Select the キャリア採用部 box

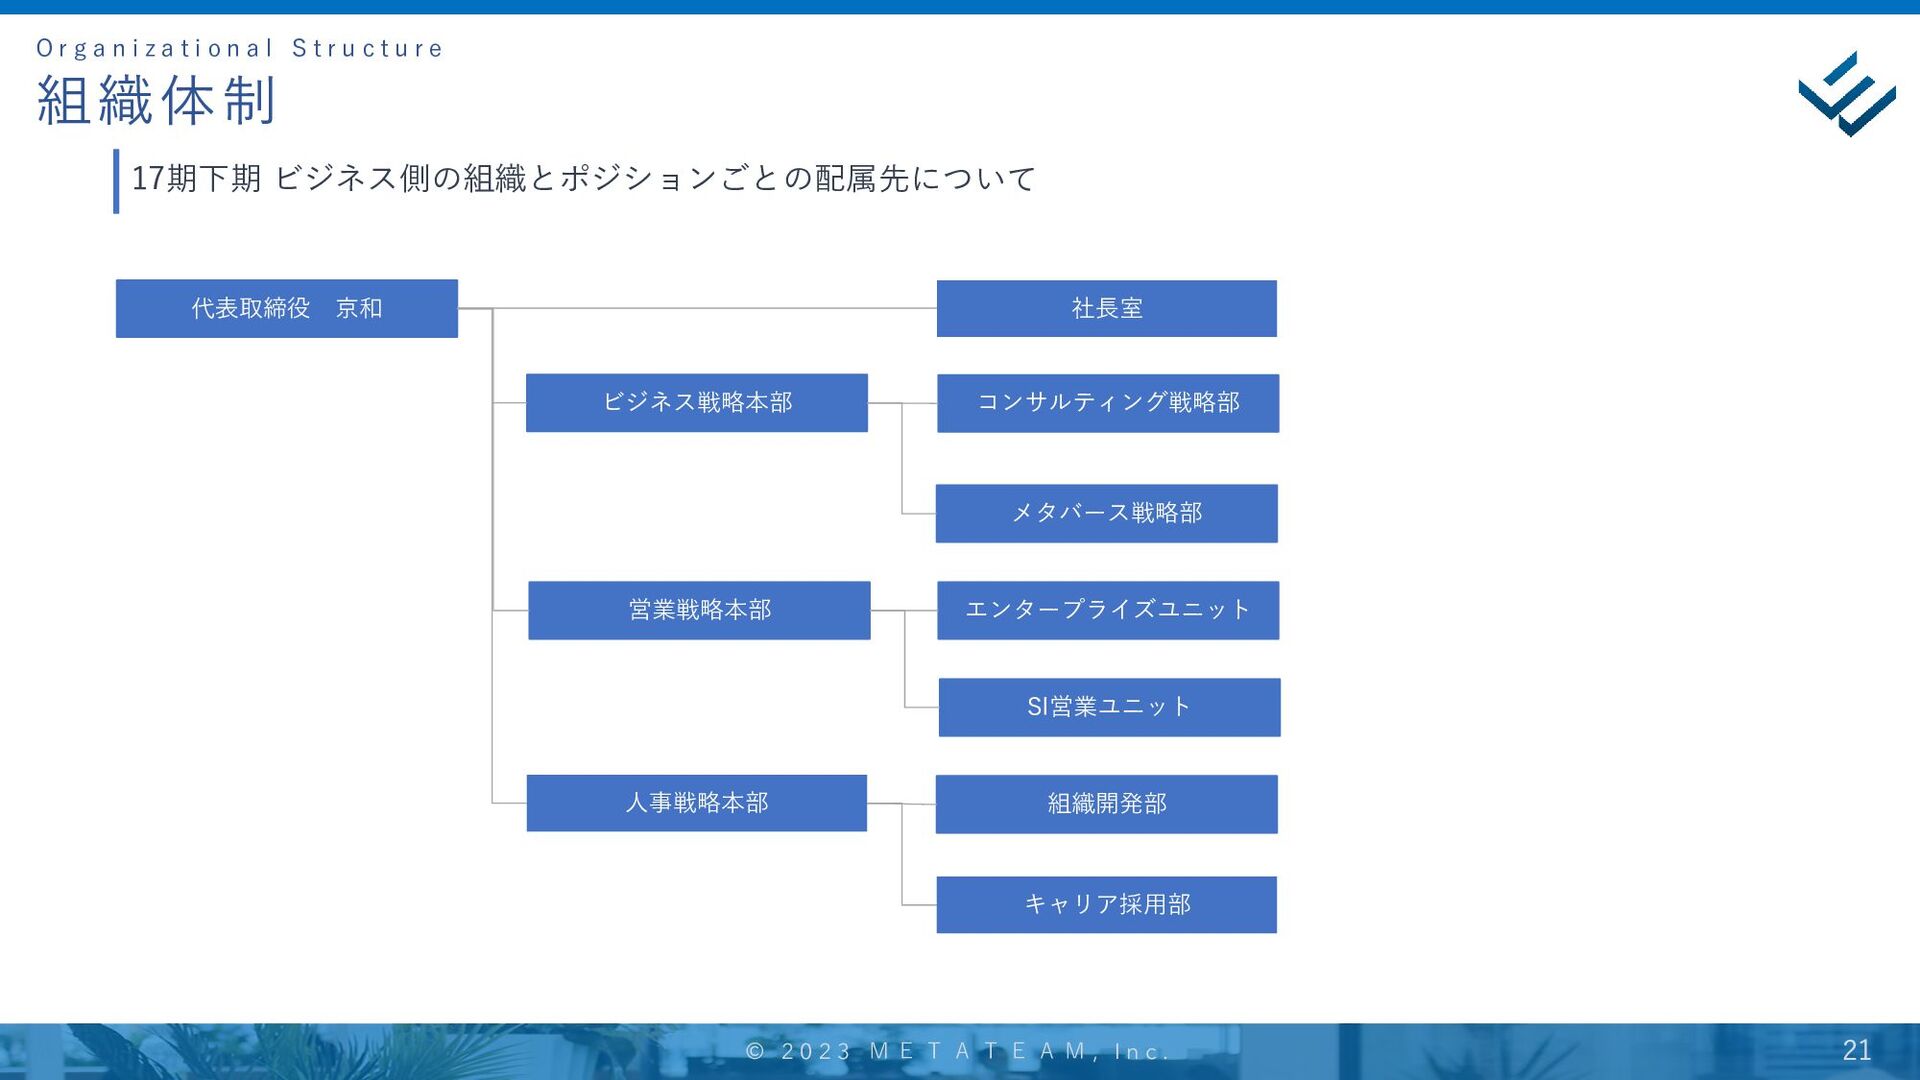(x=1107, y=905)
